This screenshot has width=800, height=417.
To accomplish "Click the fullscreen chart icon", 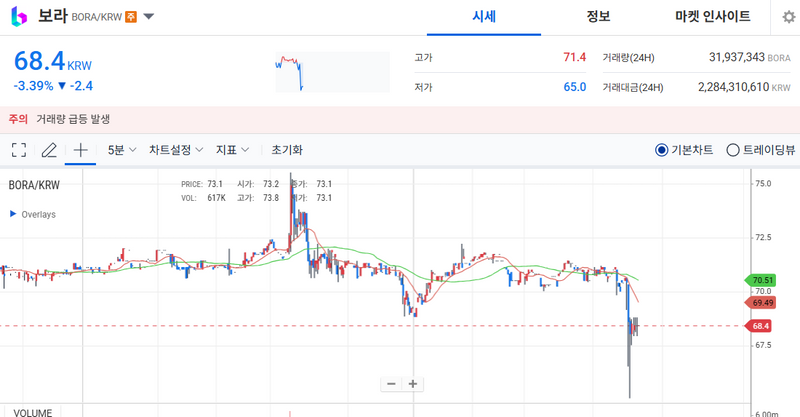I will (18, 150).
